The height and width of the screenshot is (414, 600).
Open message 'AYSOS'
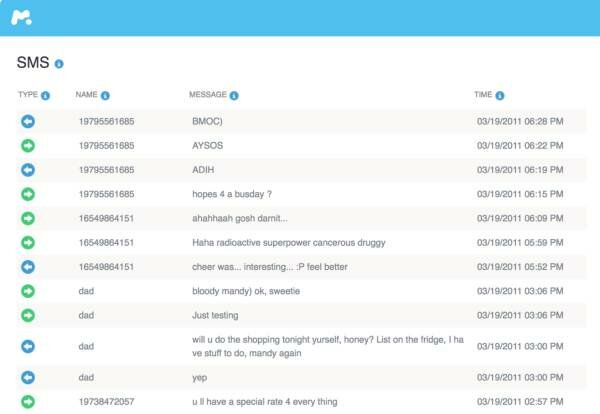click(x=207, y=146)
